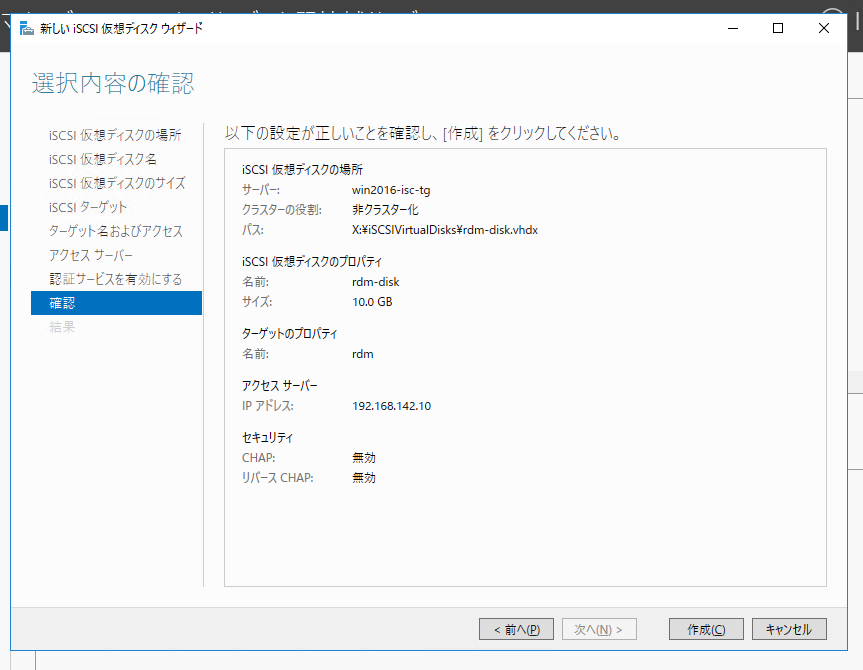Open the ターゲット名およびアクセス step
This screenshot has height=670, width=863.
coord(116,231)
